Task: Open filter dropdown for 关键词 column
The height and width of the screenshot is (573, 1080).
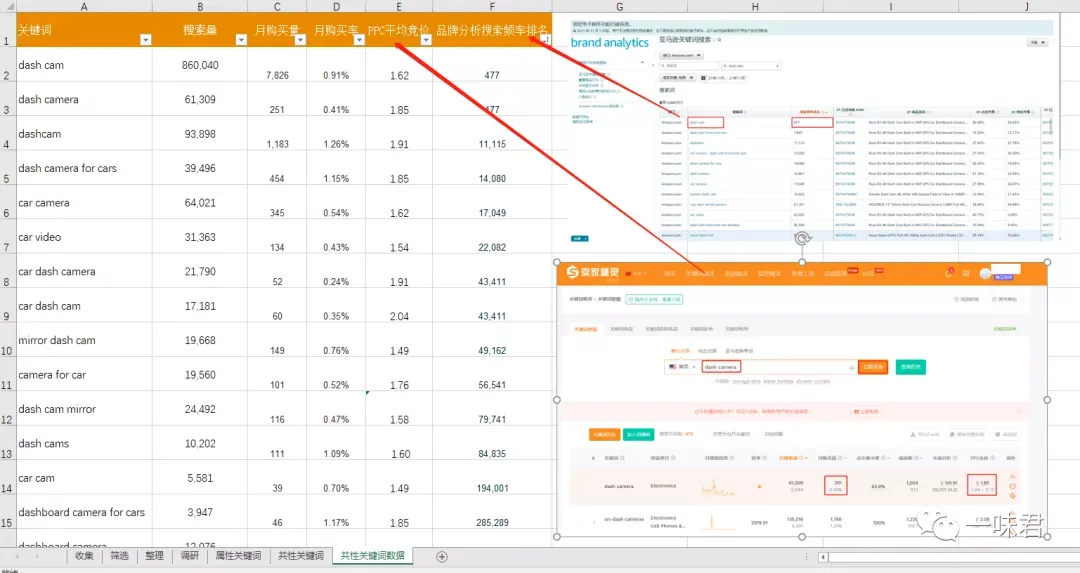Action: coord(145,40)
